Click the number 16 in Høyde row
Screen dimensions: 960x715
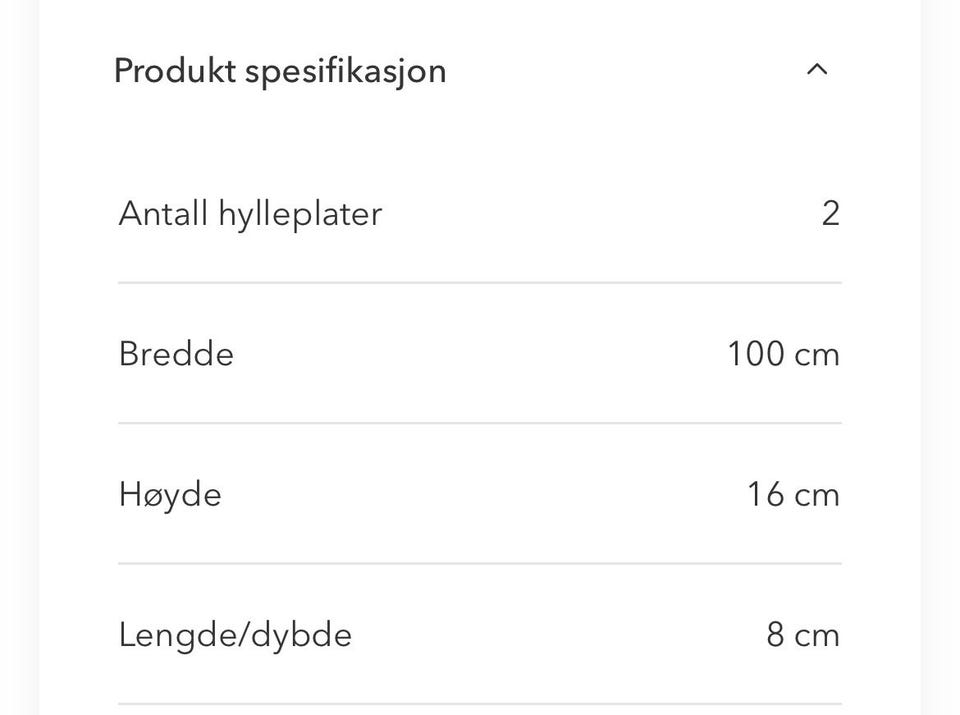click(x=765, y=495)
